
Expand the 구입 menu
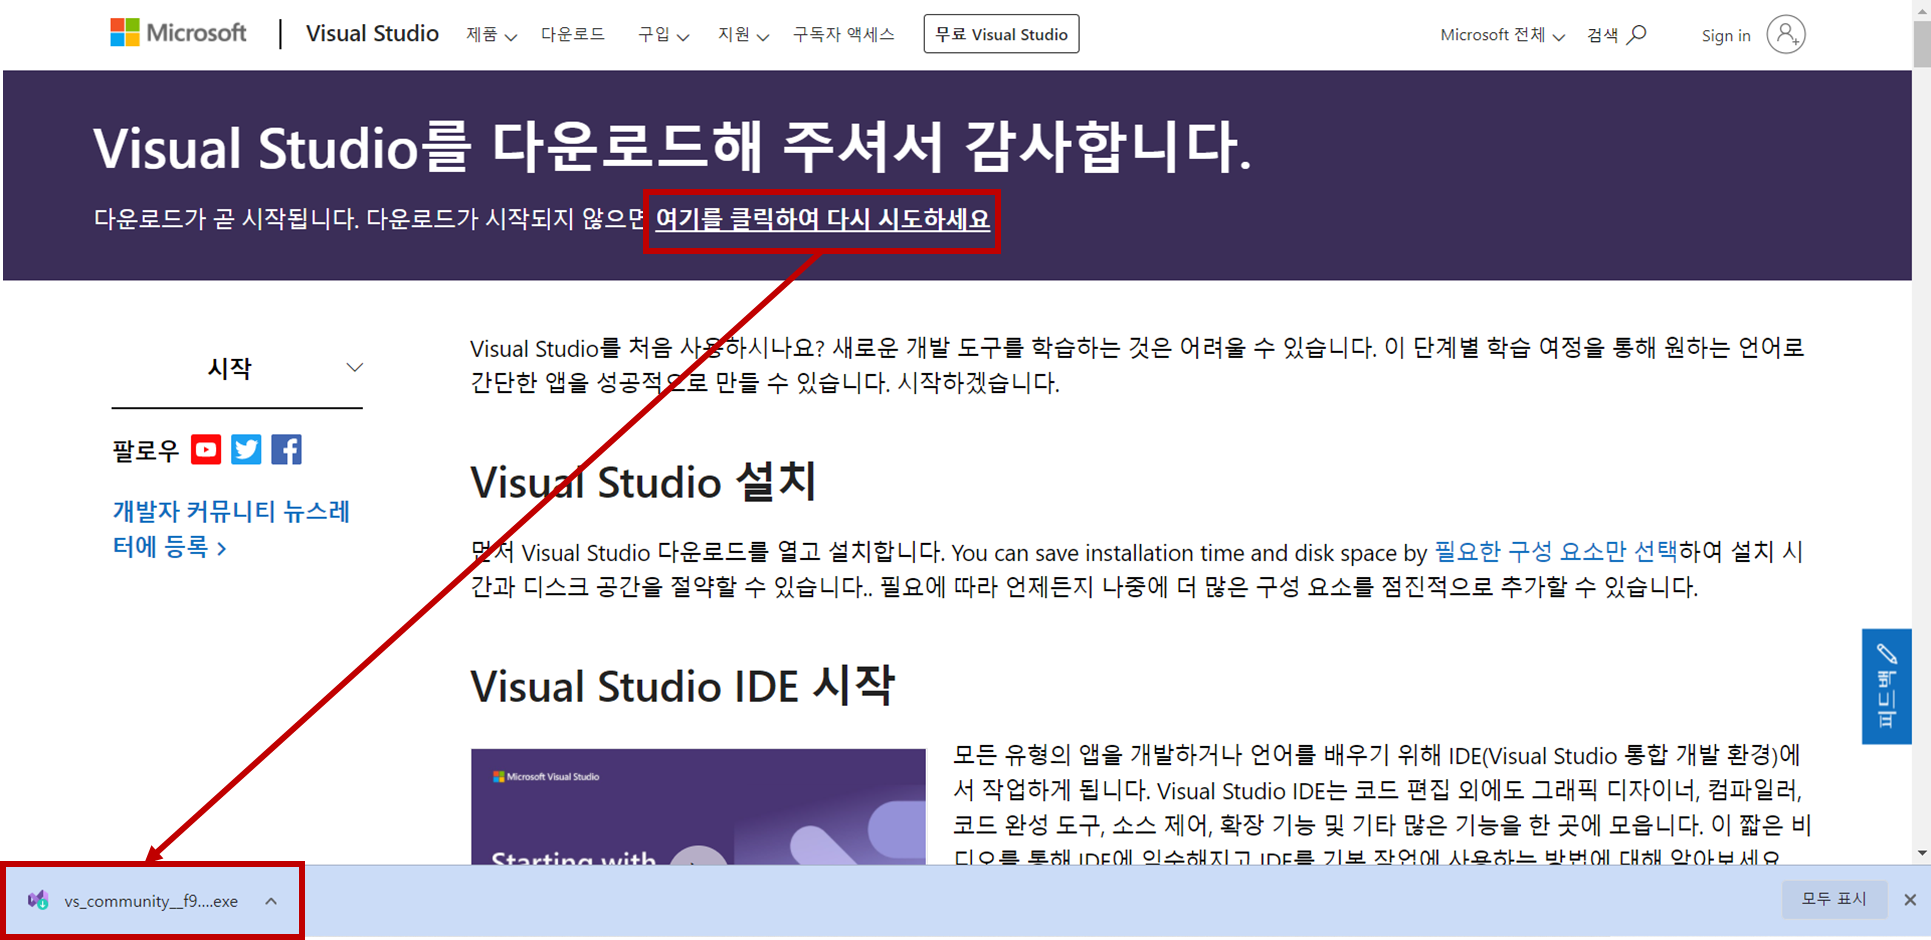[x=664, y=35]
